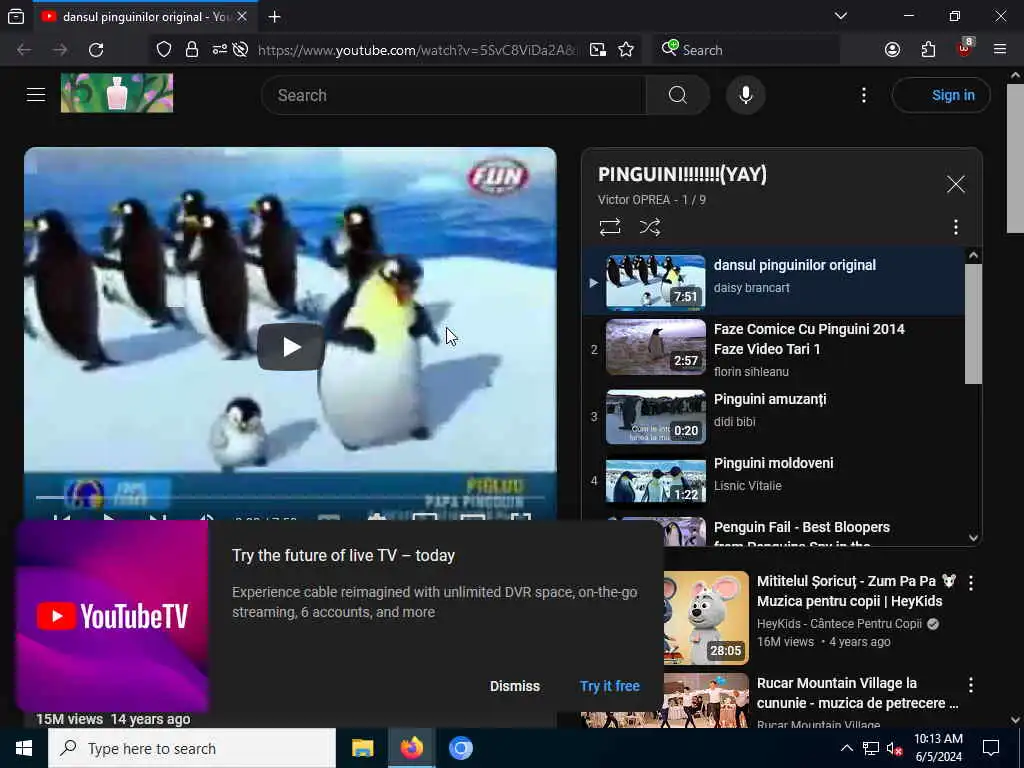Click the video progress bar
The image size is (1024, 768).
coord(290,498)
